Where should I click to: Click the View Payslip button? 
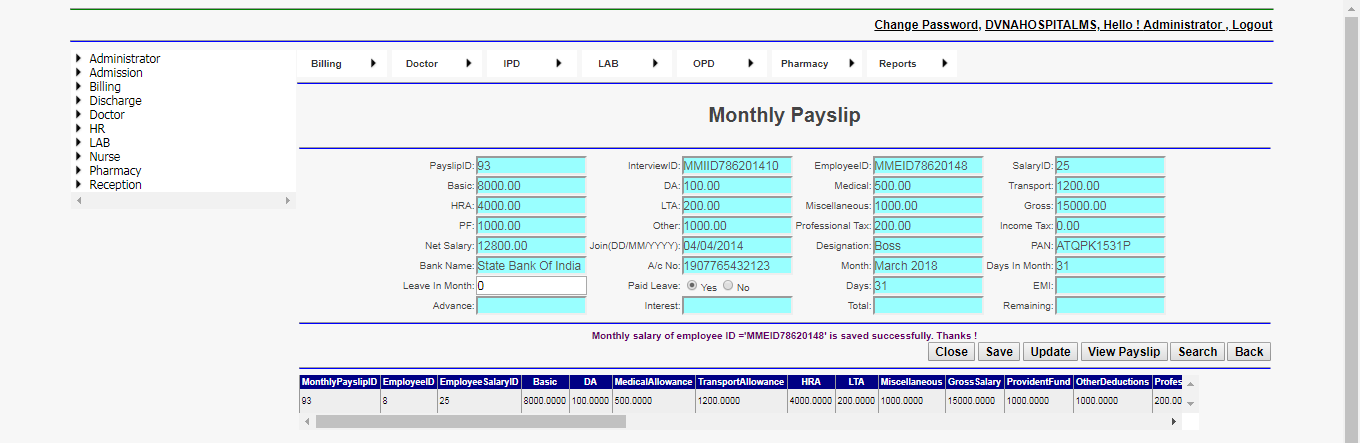pos(1123,352)
